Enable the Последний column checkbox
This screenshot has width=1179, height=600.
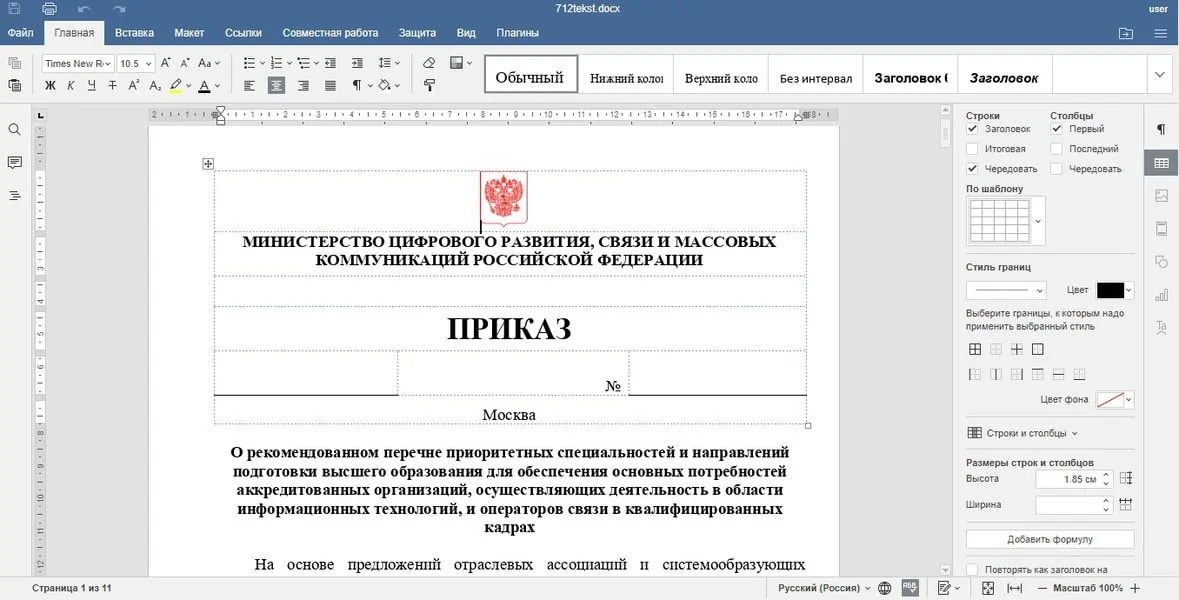[1056, 149]
